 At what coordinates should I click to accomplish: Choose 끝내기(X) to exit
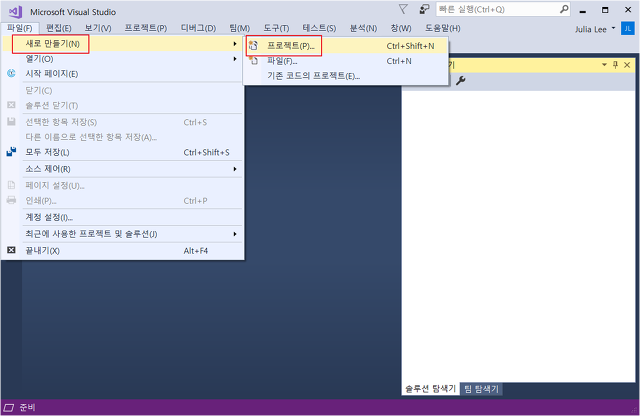(x=122, y=251)
